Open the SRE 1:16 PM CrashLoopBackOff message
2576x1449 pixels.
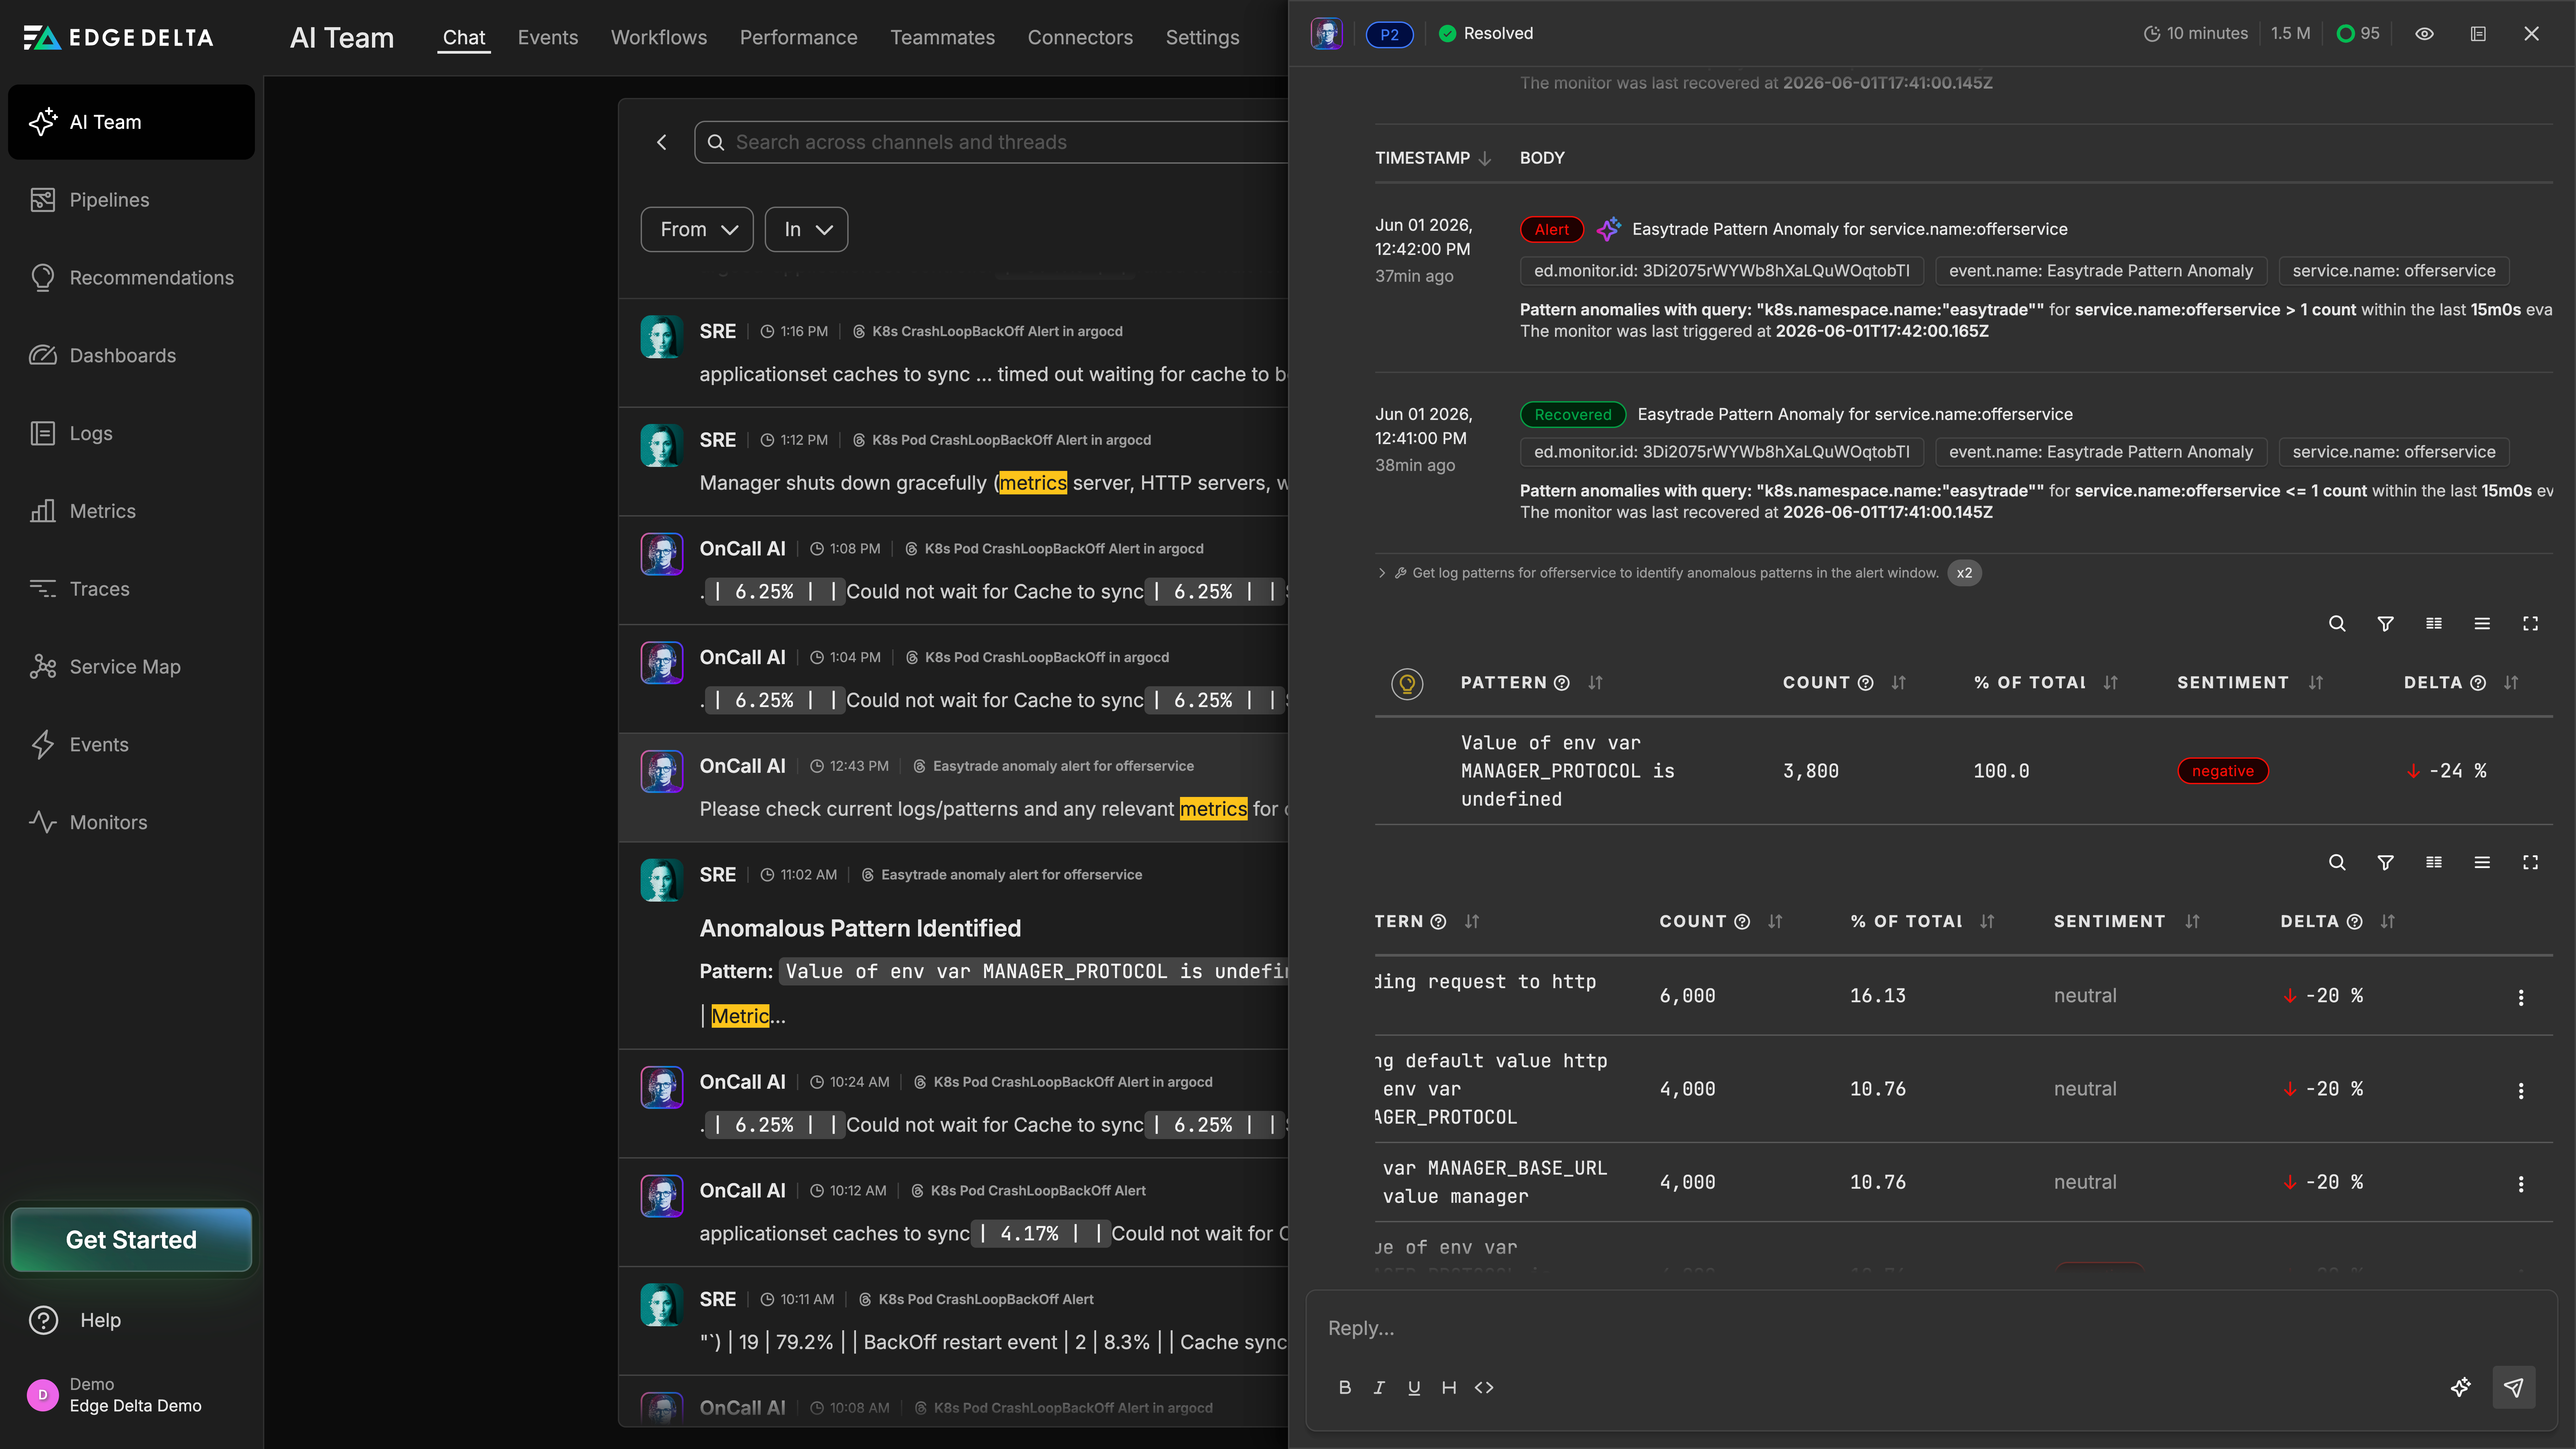[953, 353]
